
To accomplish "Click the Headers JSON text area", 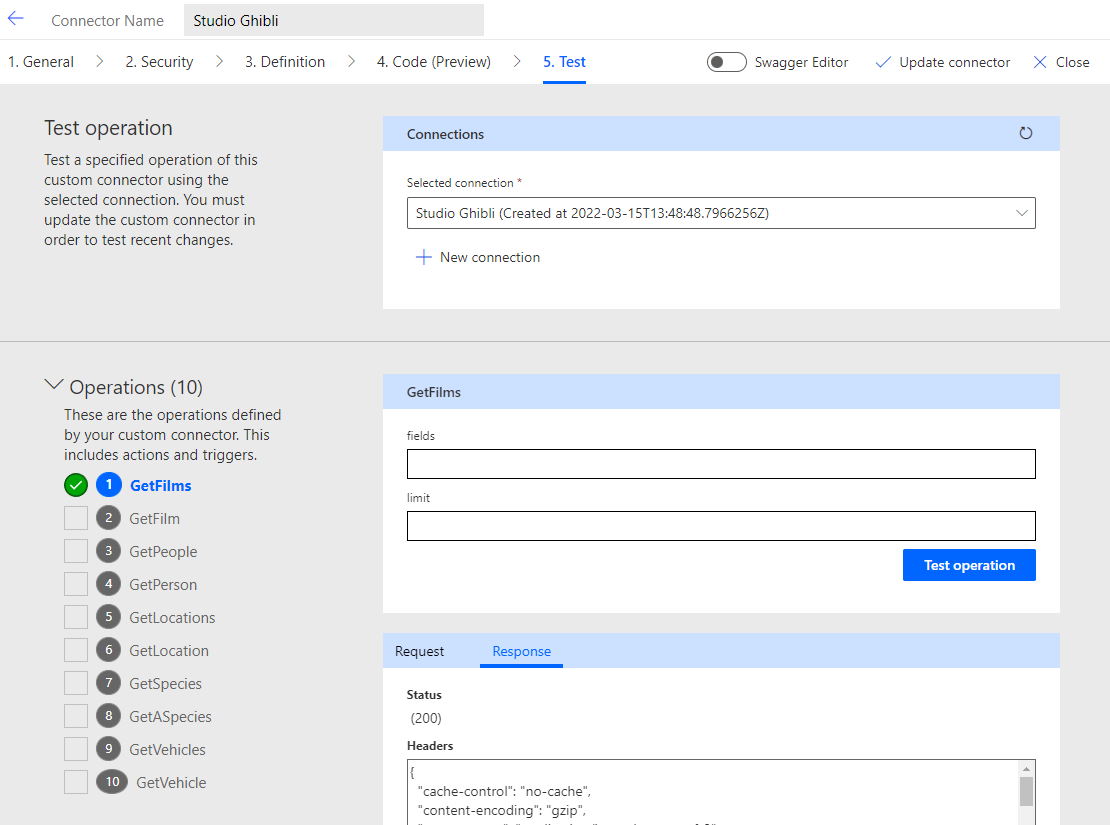I will pos(714,792).
